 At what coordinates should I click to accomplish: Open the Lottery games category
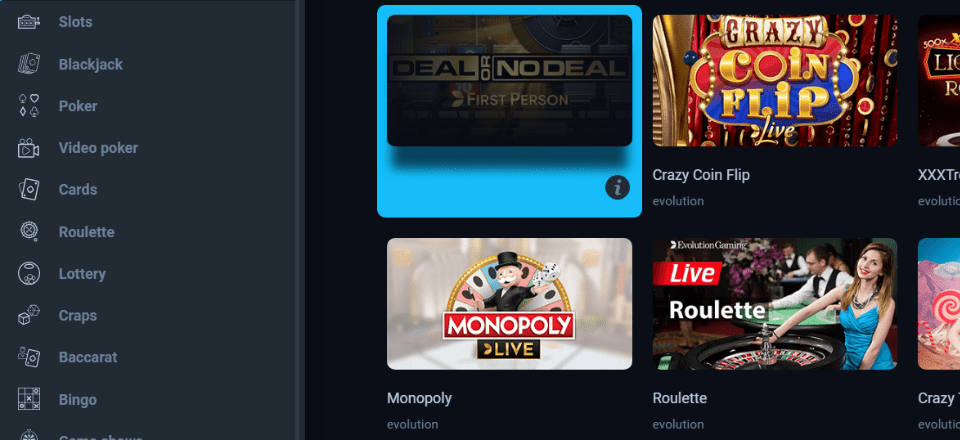[82, 274]
